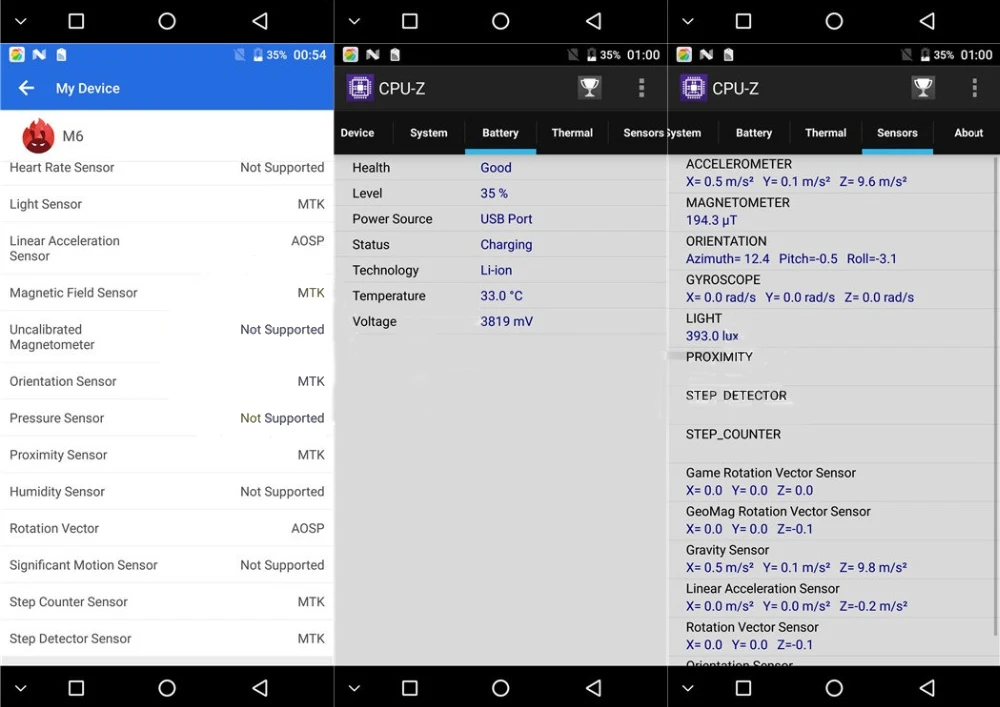
Task: Open the About tab
Action: pyautogui.click(x=968, y=133)
